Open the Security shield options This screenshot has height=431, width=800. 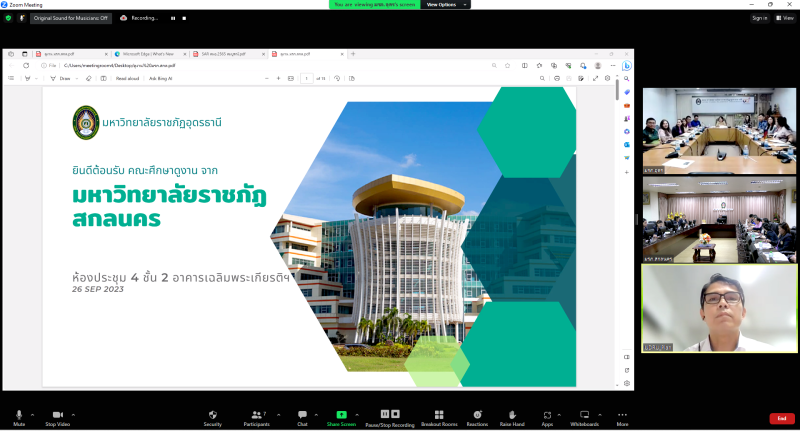tap(212, 415)
